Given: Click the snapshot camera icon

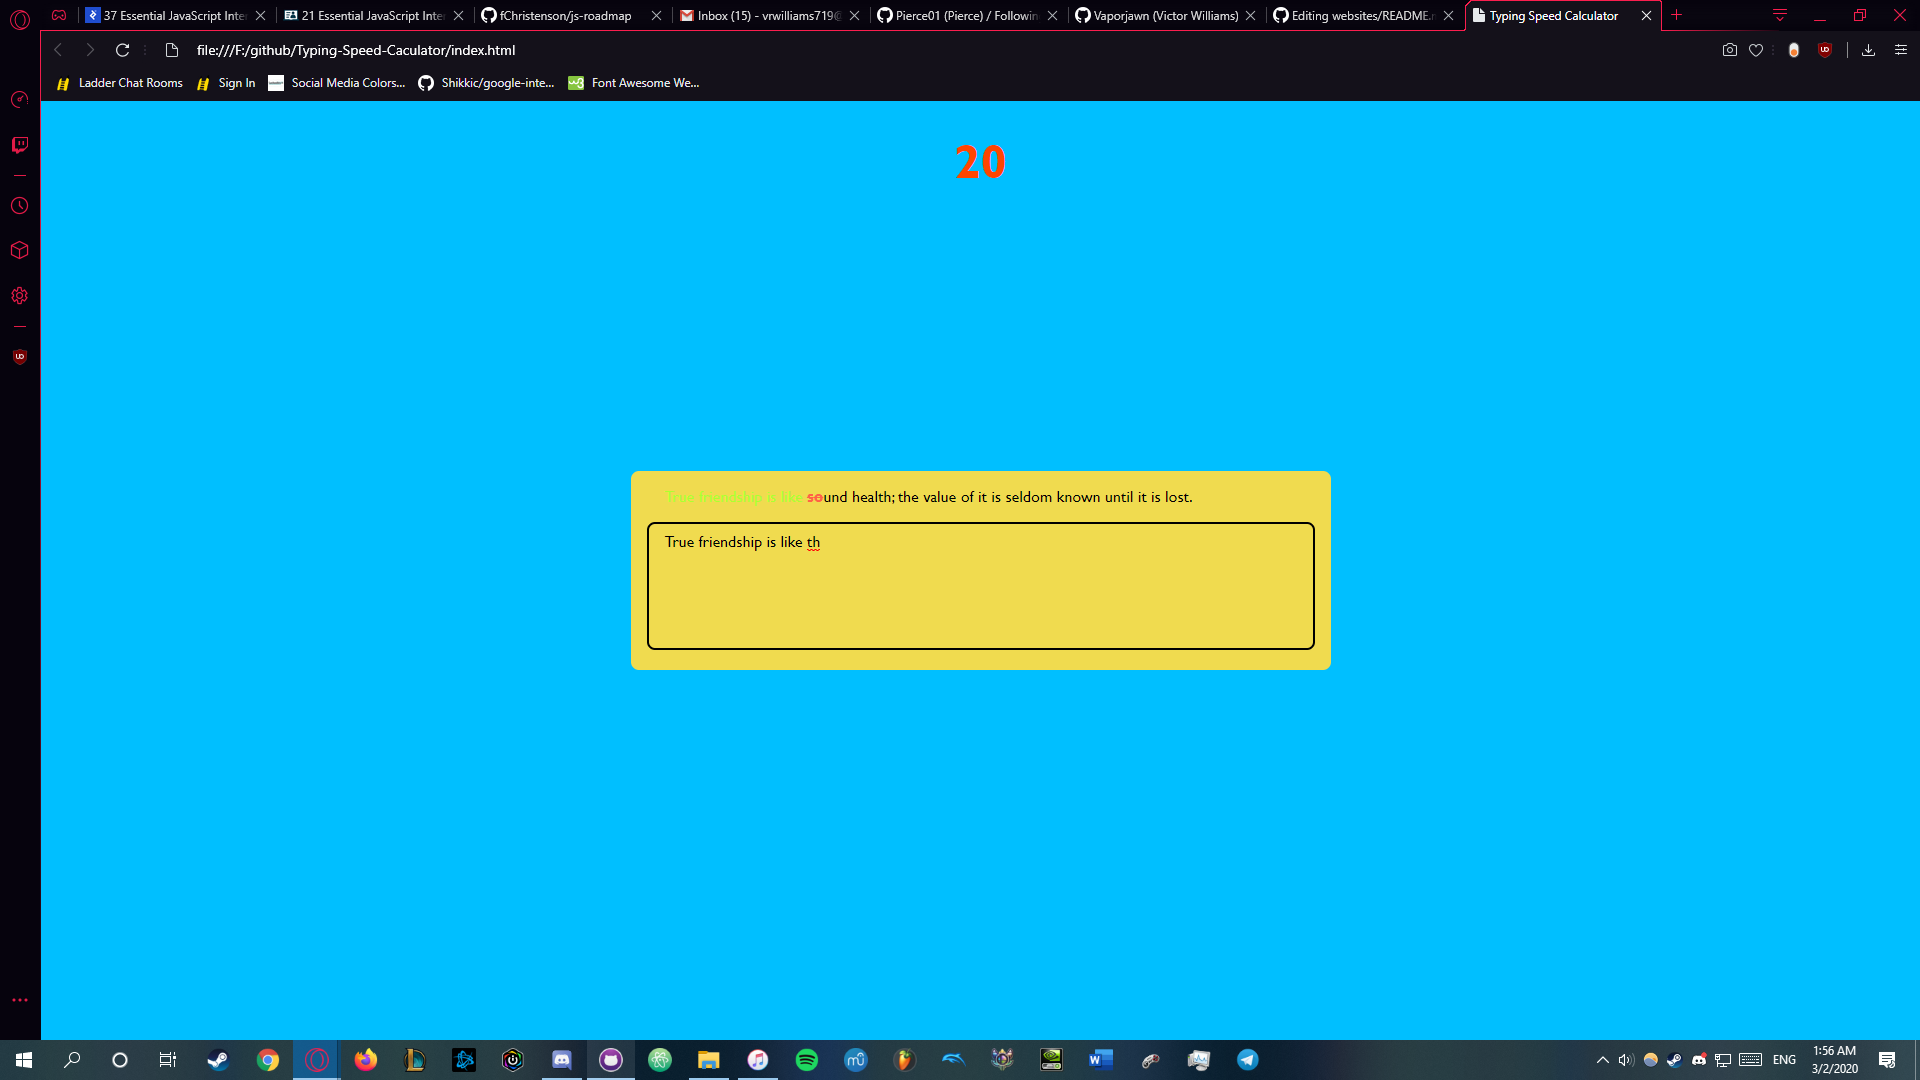Looking at the screenshot, I should tap(1729, 50).
